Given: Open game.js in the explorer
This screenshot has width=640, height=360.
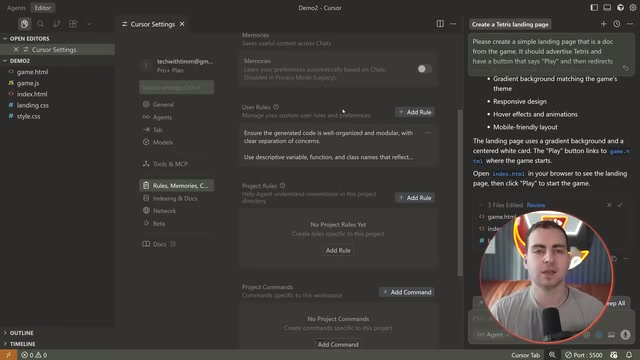Looking at the screenshot, I should (28, 83).
